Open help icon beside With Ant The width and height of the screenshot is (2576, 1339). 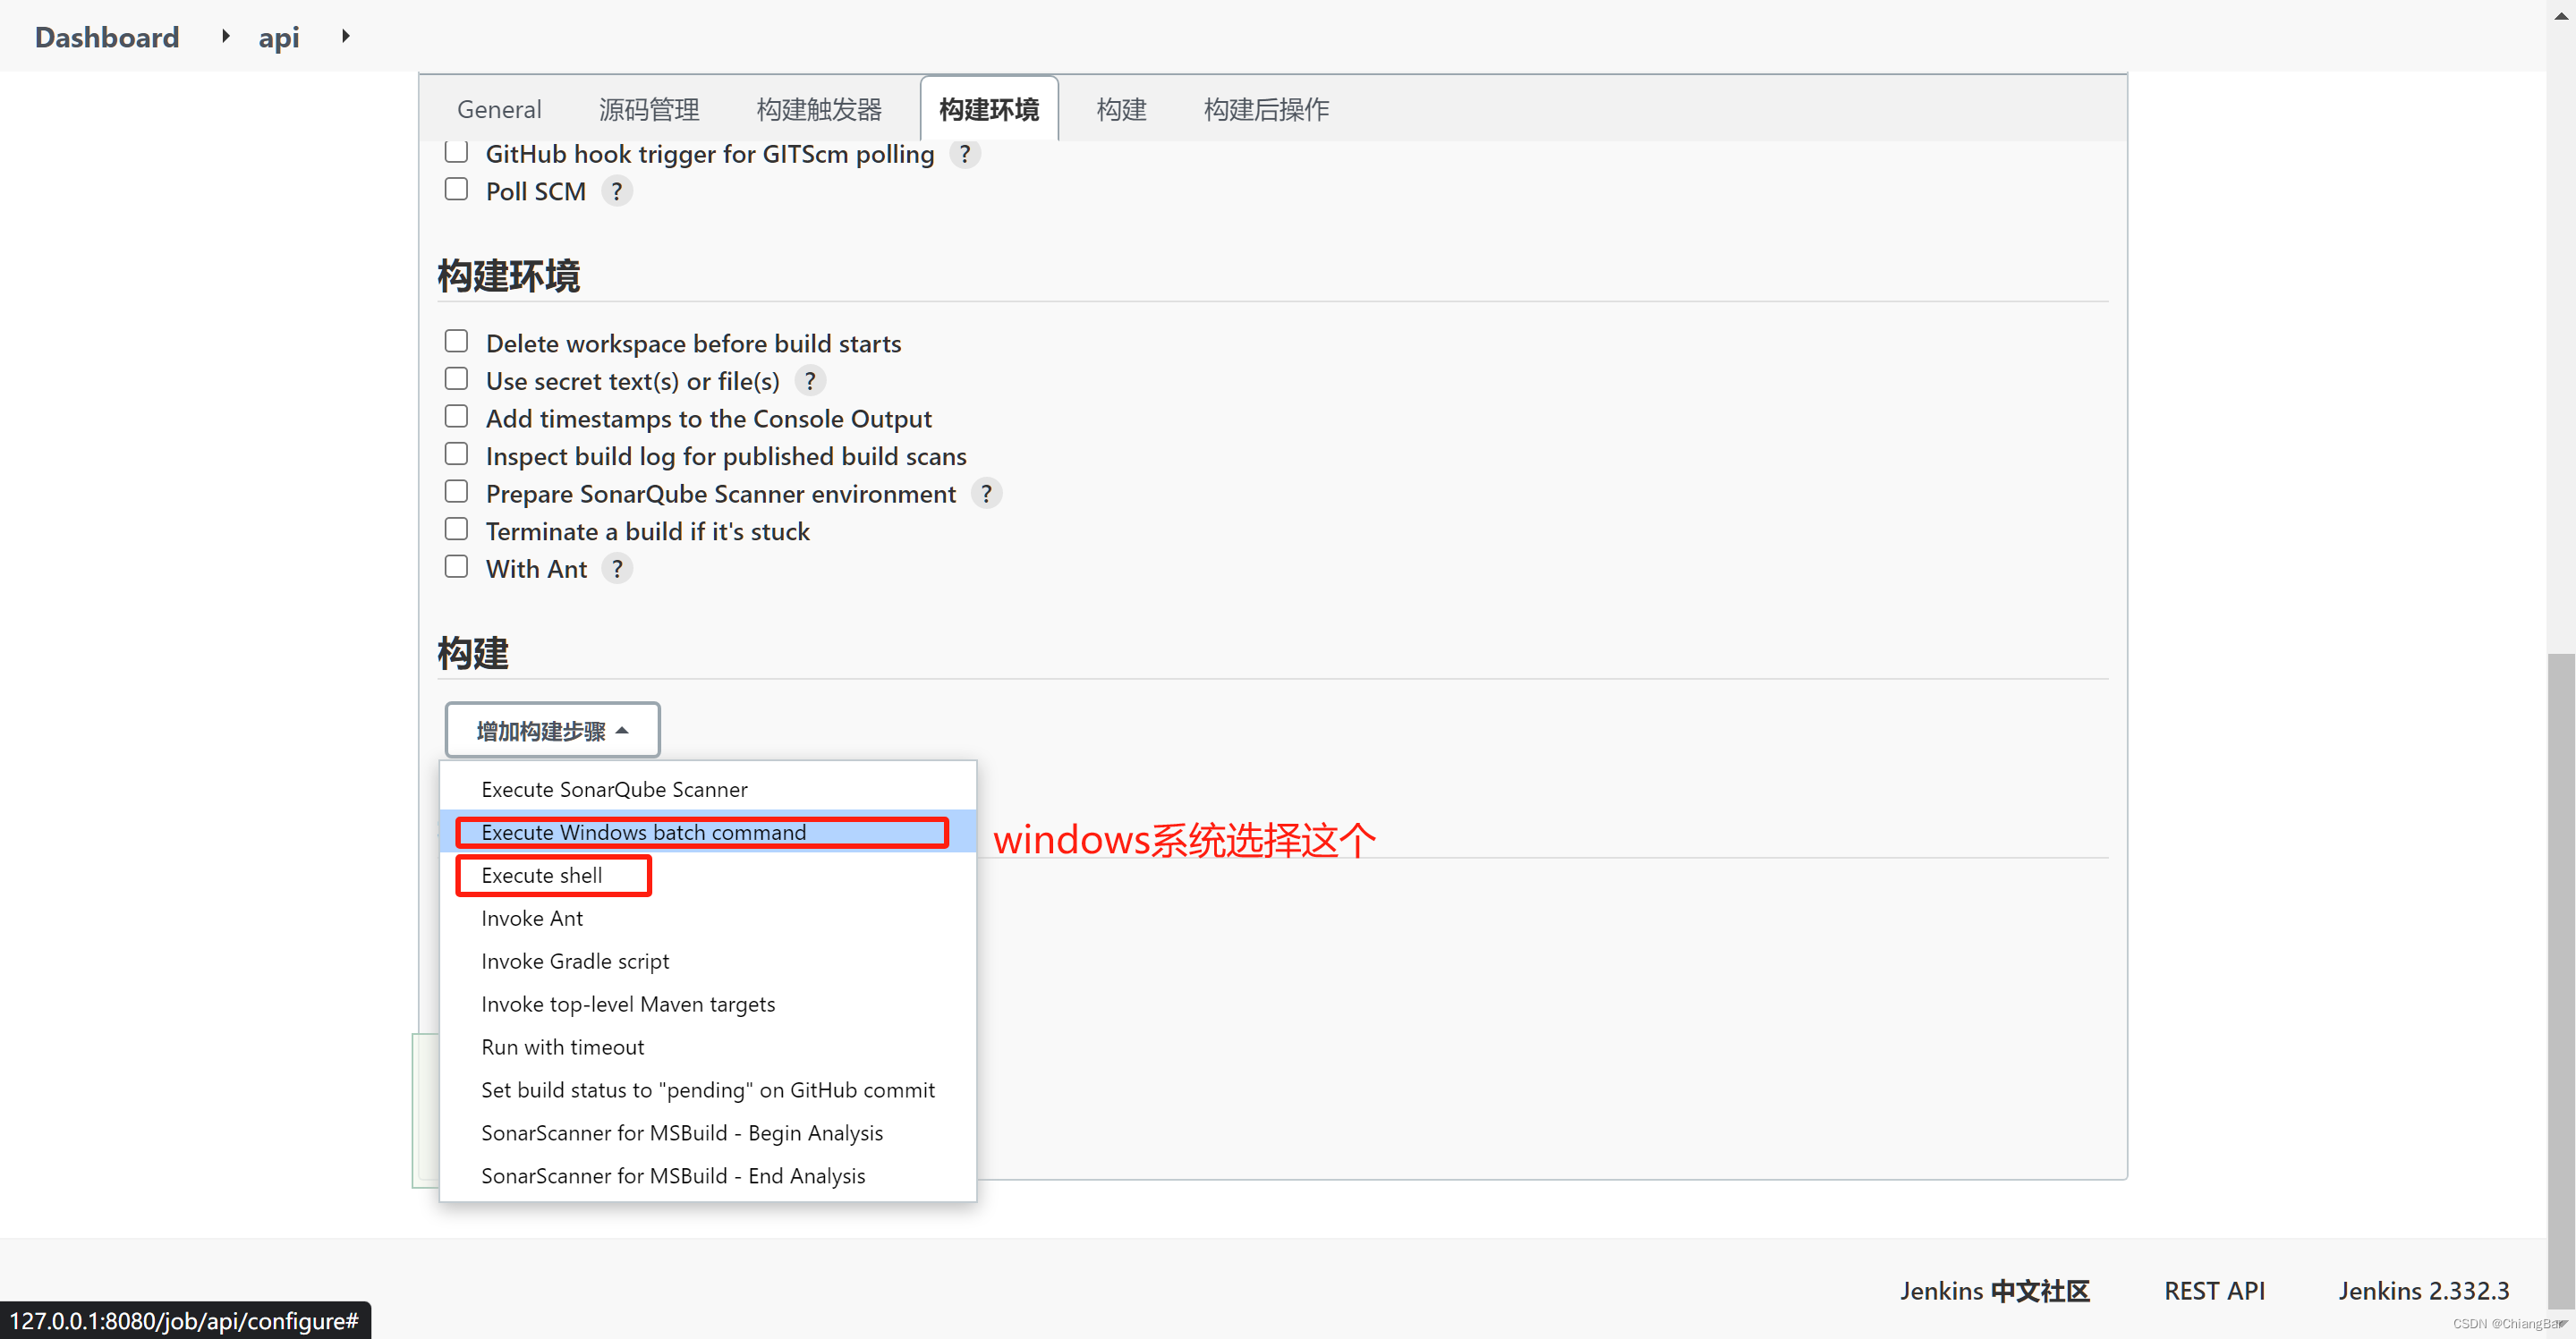617,569
